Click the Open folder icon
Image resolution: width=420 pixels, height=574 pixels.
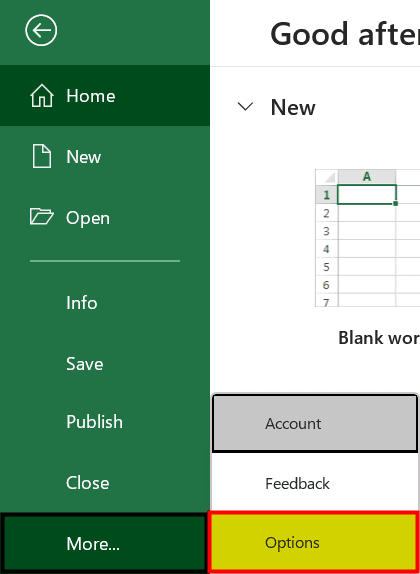[x=41, y=216]
